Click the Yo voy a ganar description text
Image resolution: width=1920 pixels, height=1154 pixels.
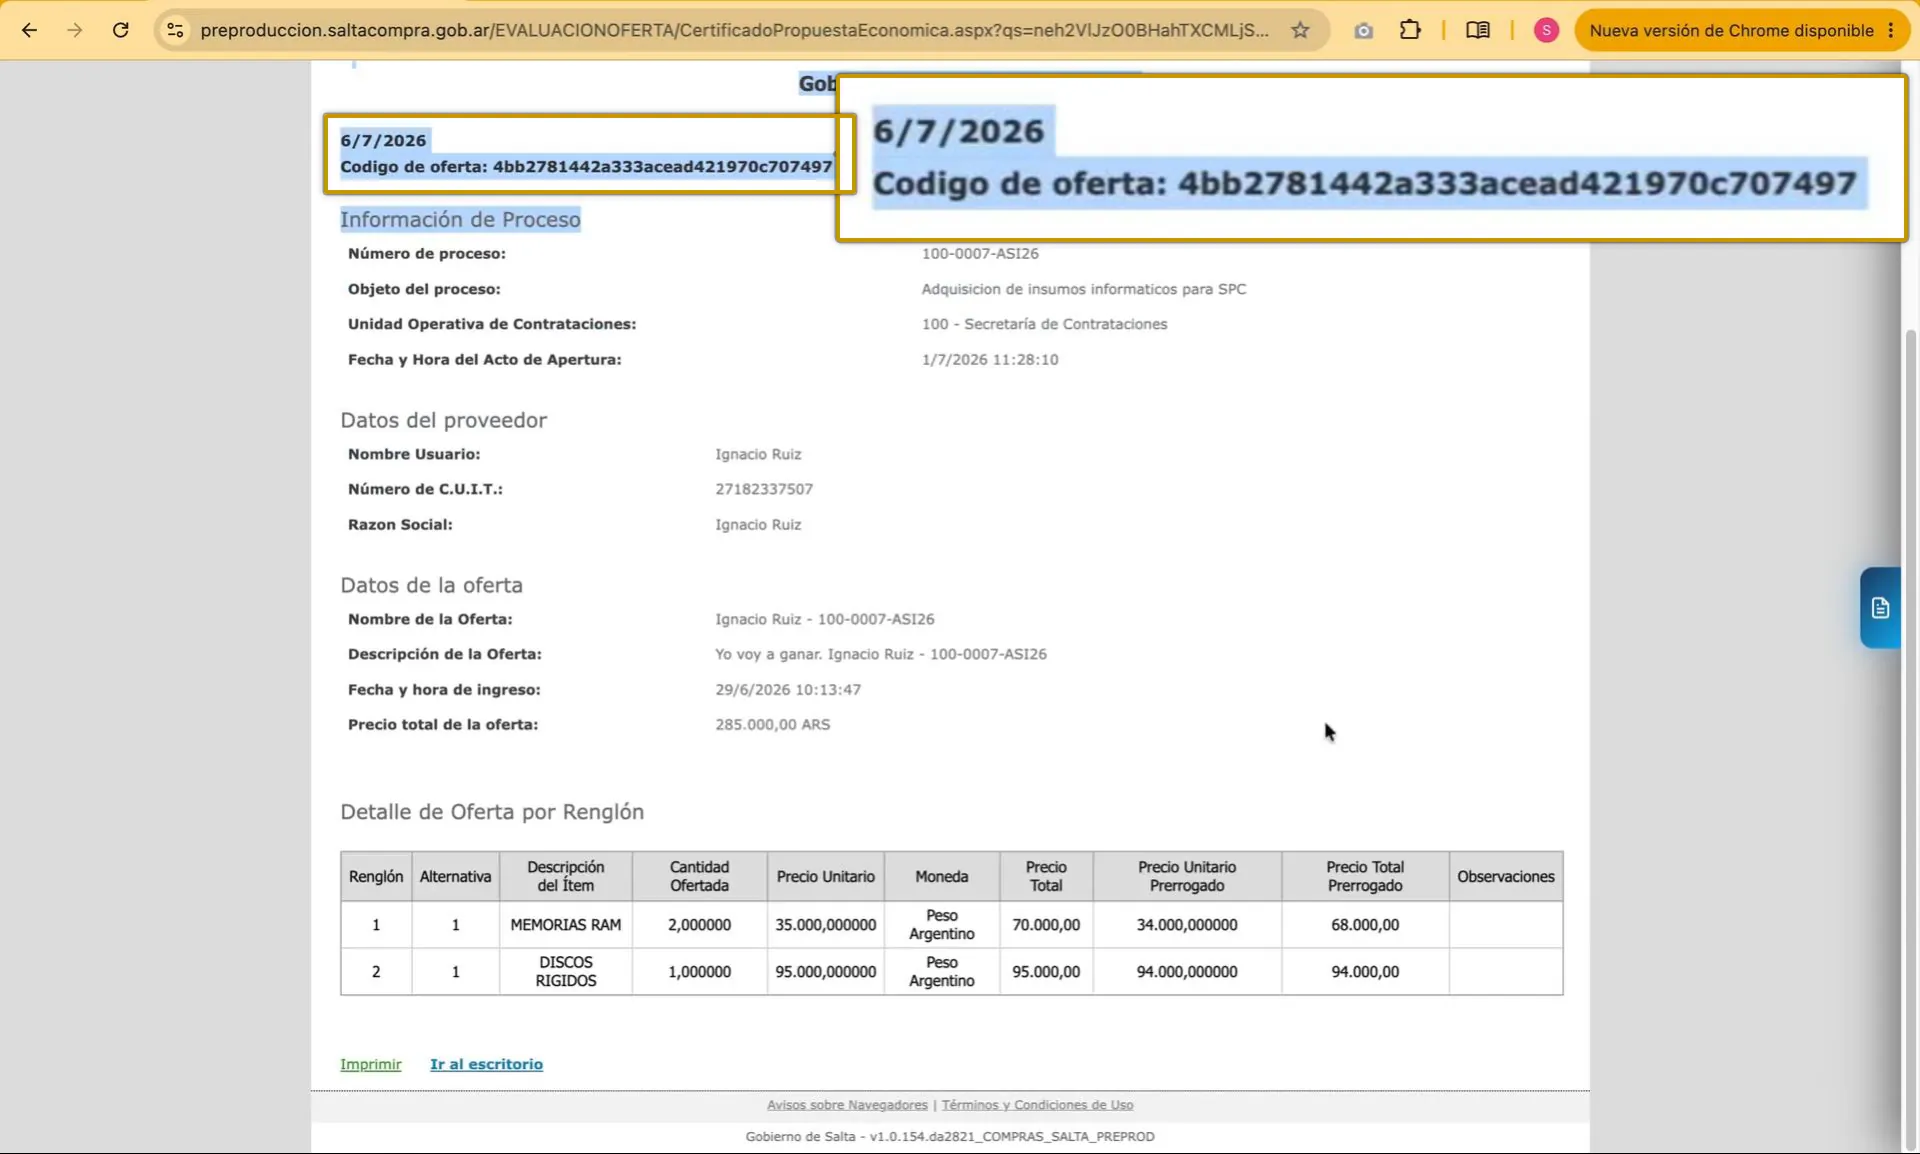click(881, 654)
